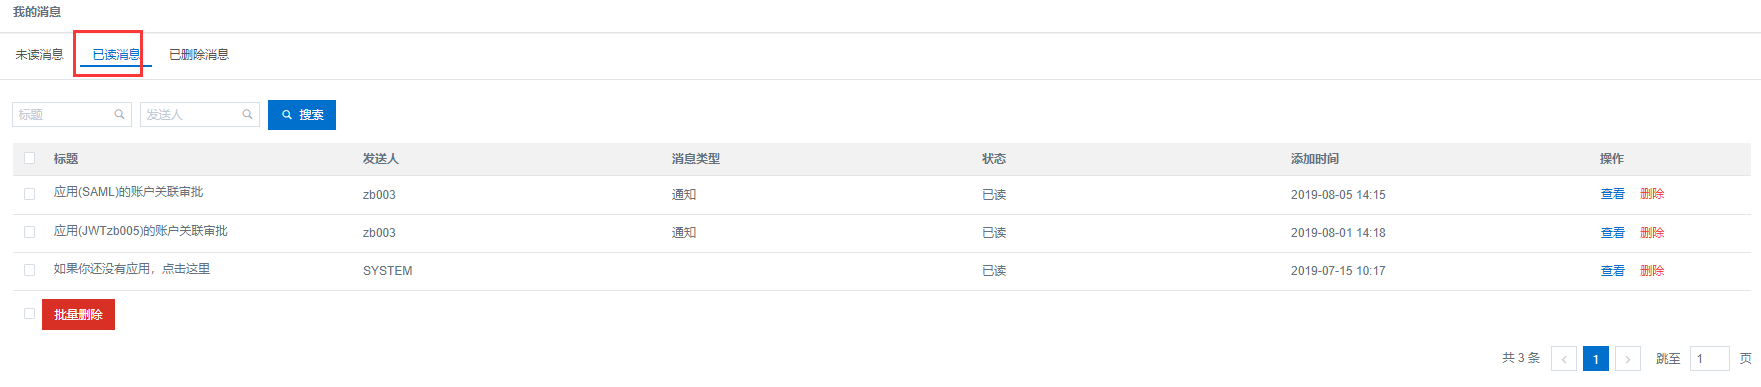Click the magnifier icon in 标题 field
This screenshot has height=387, width=1761.
pyautogui.click(x=119, y=115)
